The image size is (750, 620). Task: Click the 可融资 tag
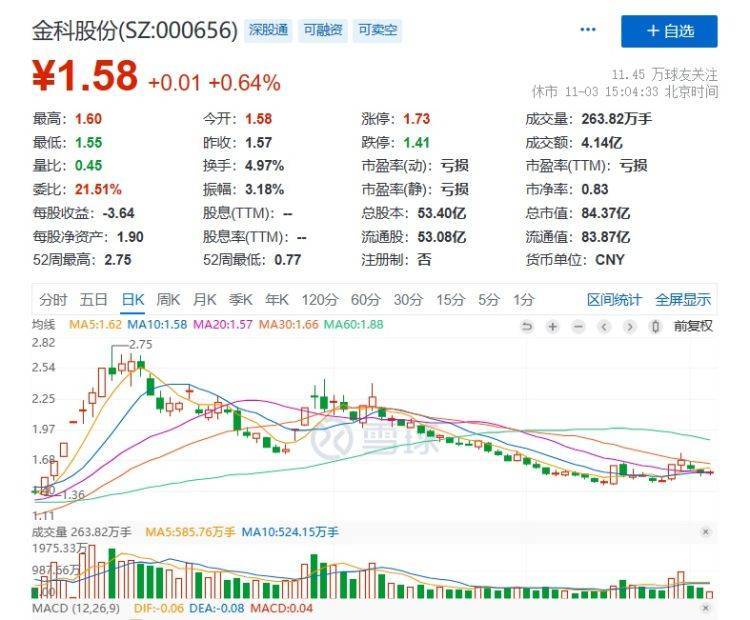click(x=324, y=30)
